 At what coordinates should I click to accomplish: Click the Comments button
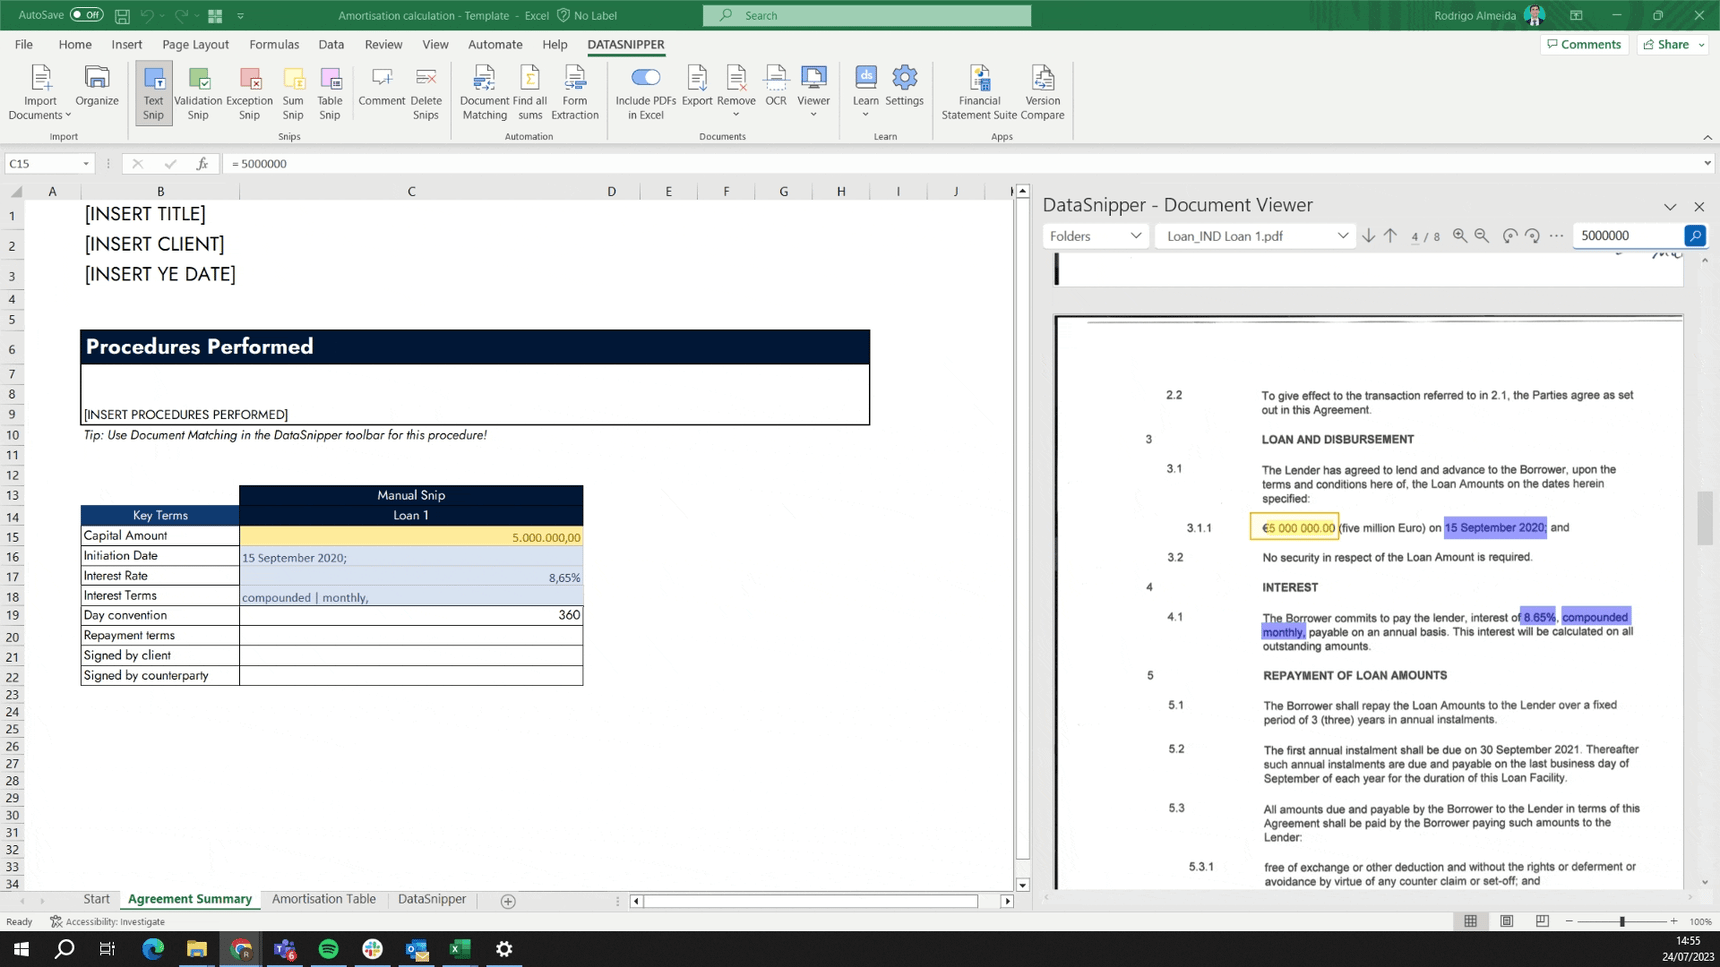coord(1584,44)
